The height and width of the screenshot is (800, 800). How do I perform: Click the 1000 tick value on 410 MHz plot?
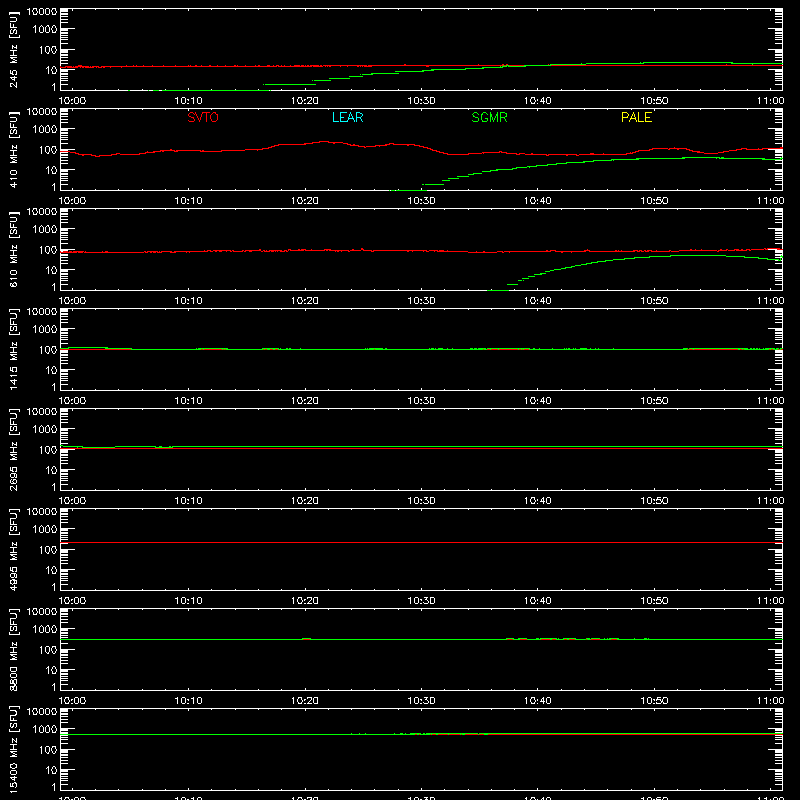[45, 130]
